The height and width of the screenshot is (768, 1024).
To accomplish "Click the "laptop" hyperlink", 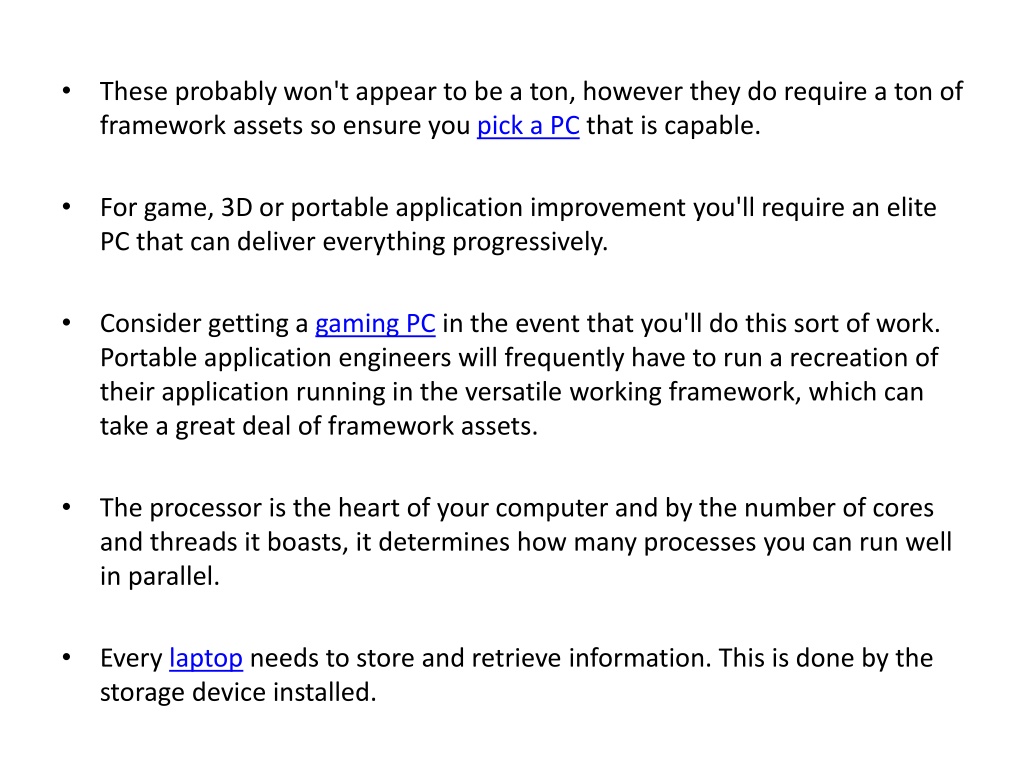I will 206,658.
